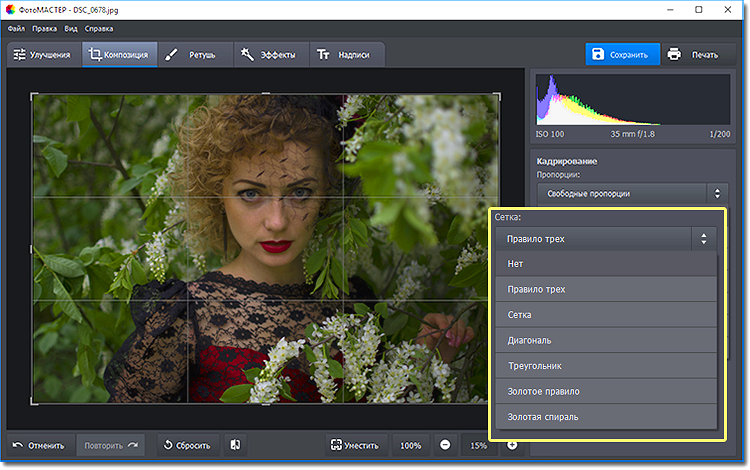
Task: Open the Эффекты tab
Action: tap(271, 54)
